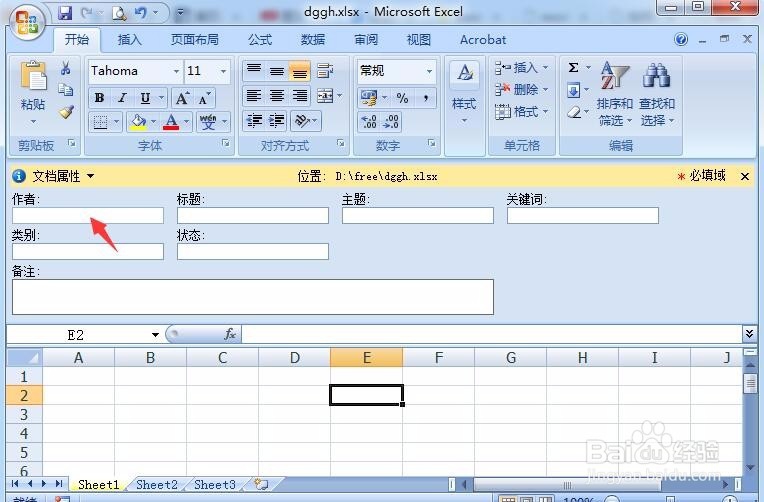The width and height of the screenshot is (764, 502).
Task: Click the 作者 author input field
Action: coord(88,215)
